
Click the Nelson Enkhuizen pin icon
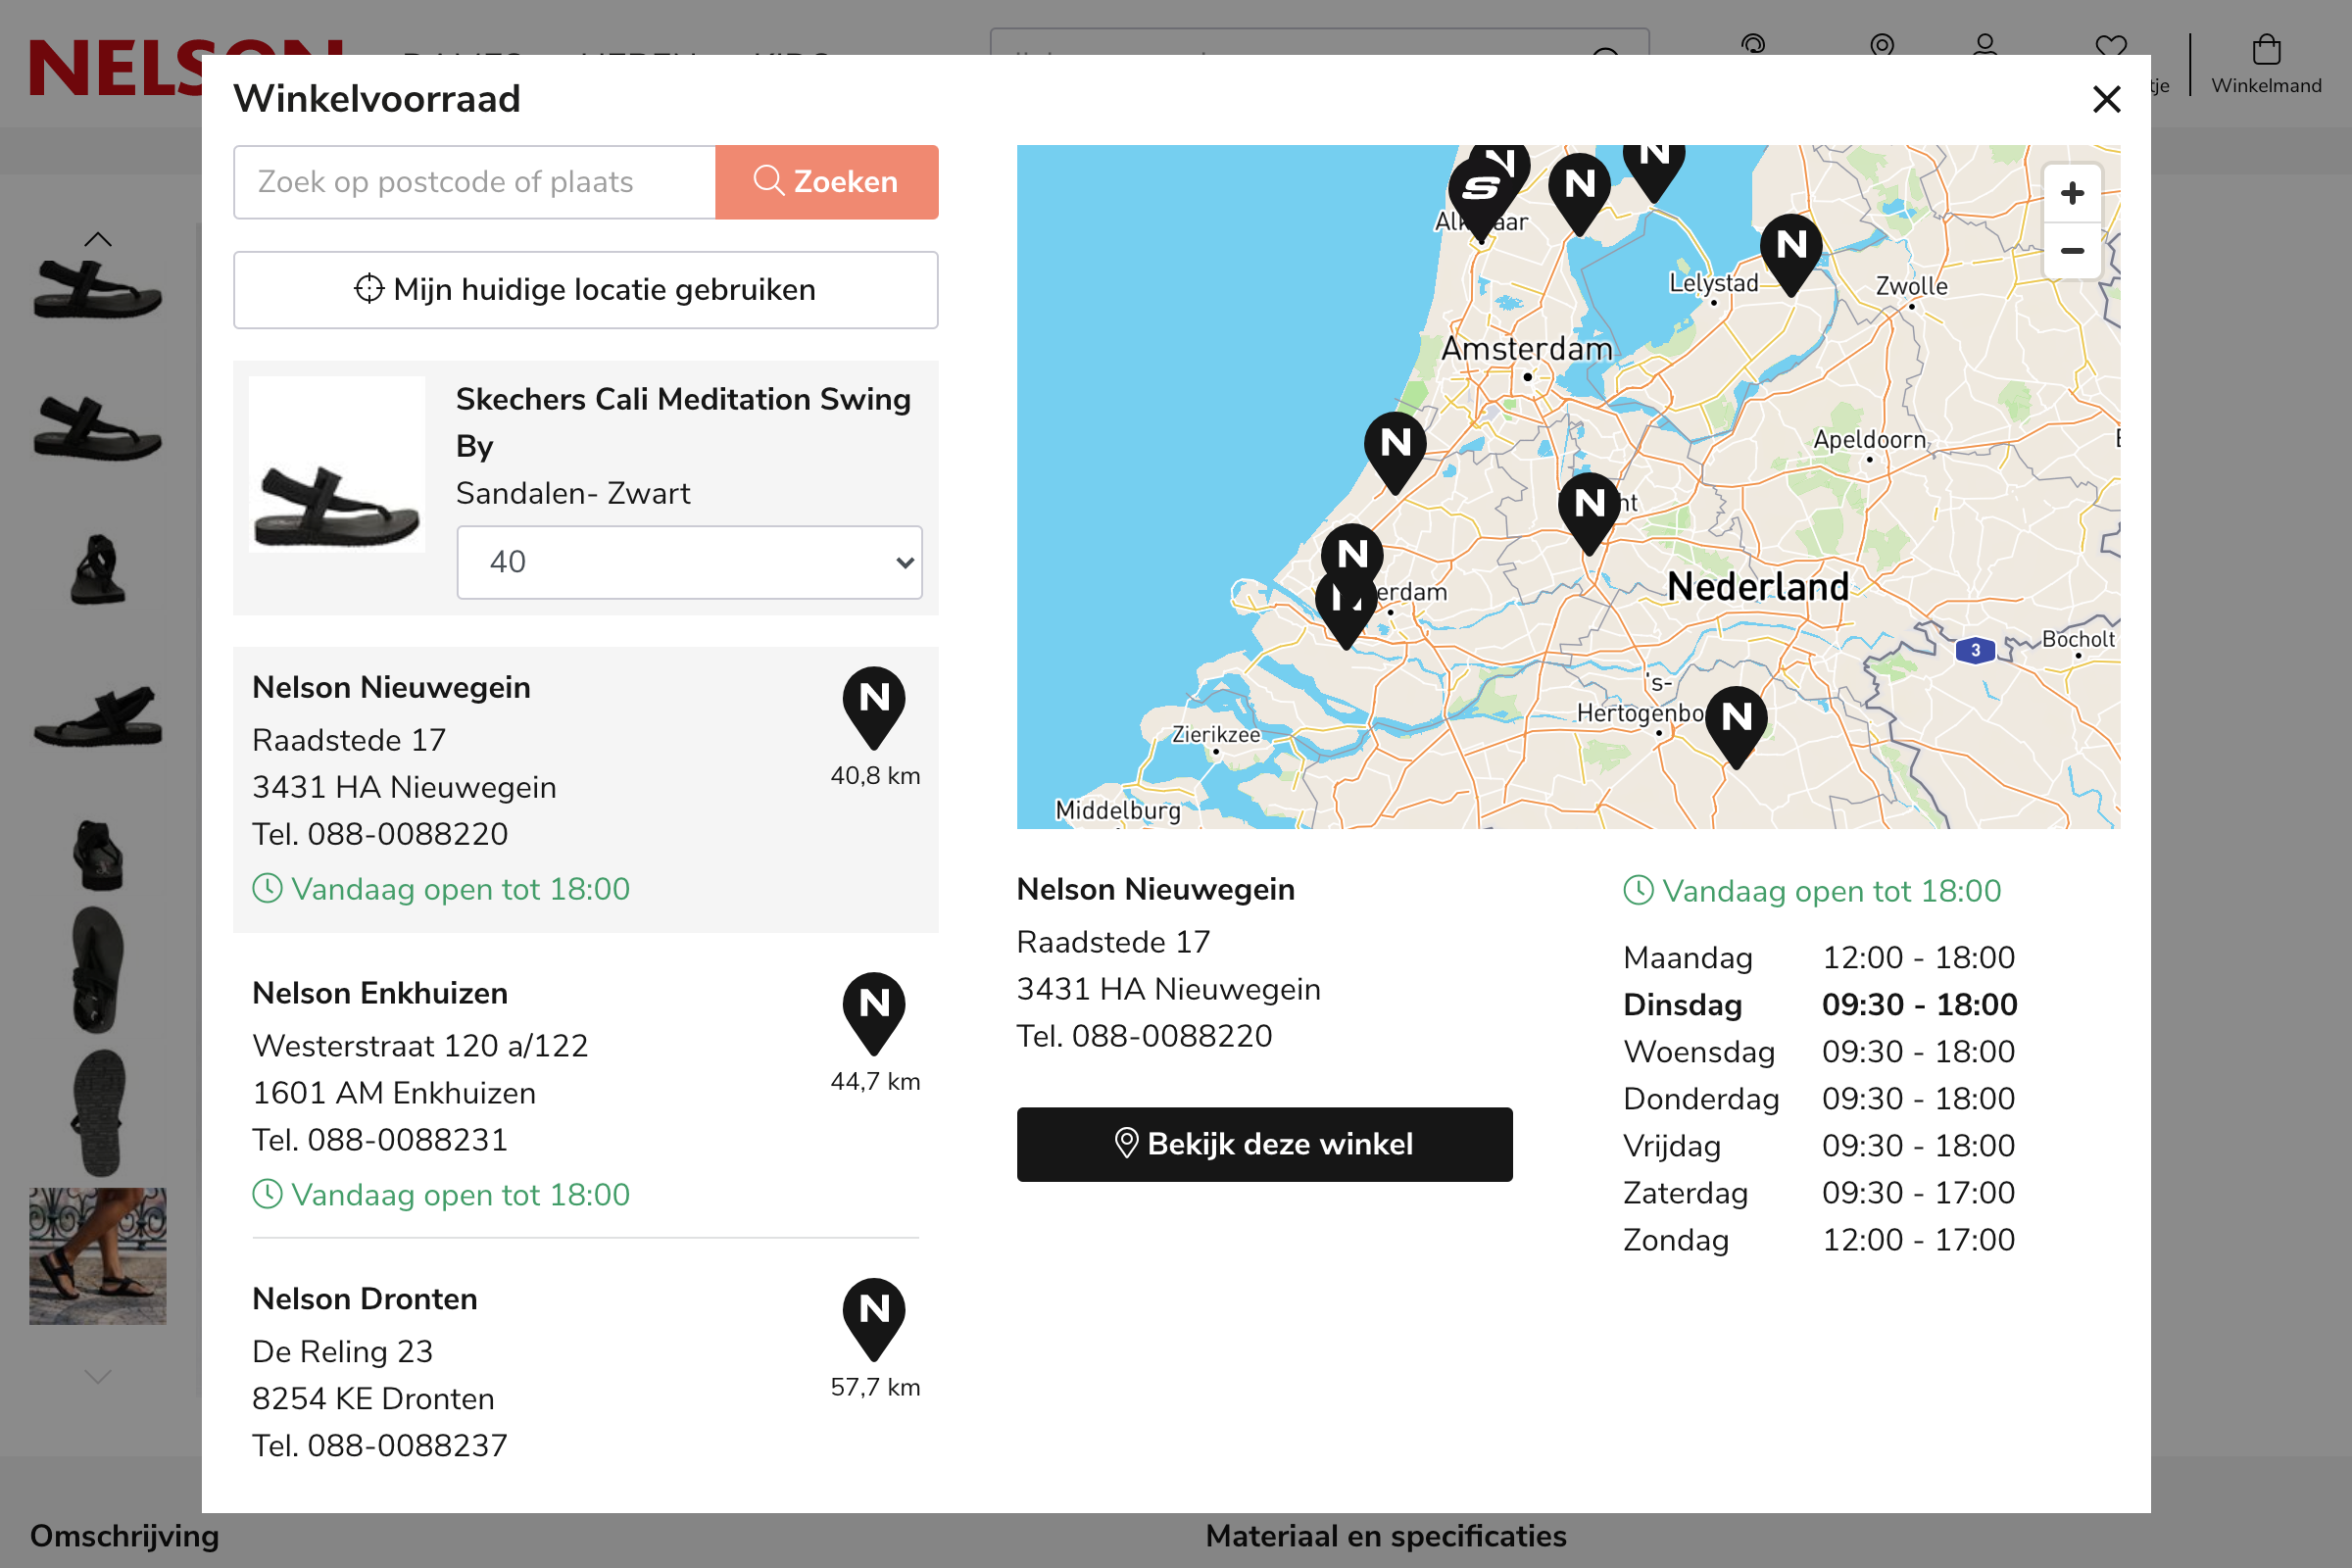click(x=873, y=1008)
